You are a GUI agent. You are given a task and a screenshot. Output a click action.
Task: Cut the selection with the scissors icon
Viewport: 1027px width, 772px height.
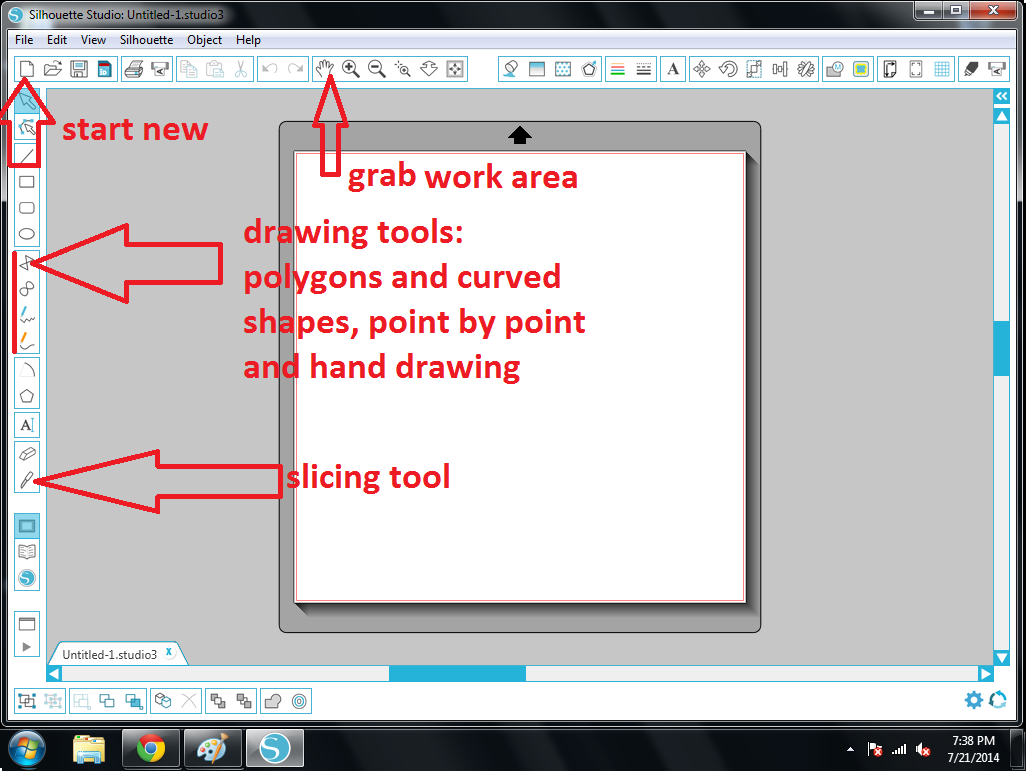(241, 69)
